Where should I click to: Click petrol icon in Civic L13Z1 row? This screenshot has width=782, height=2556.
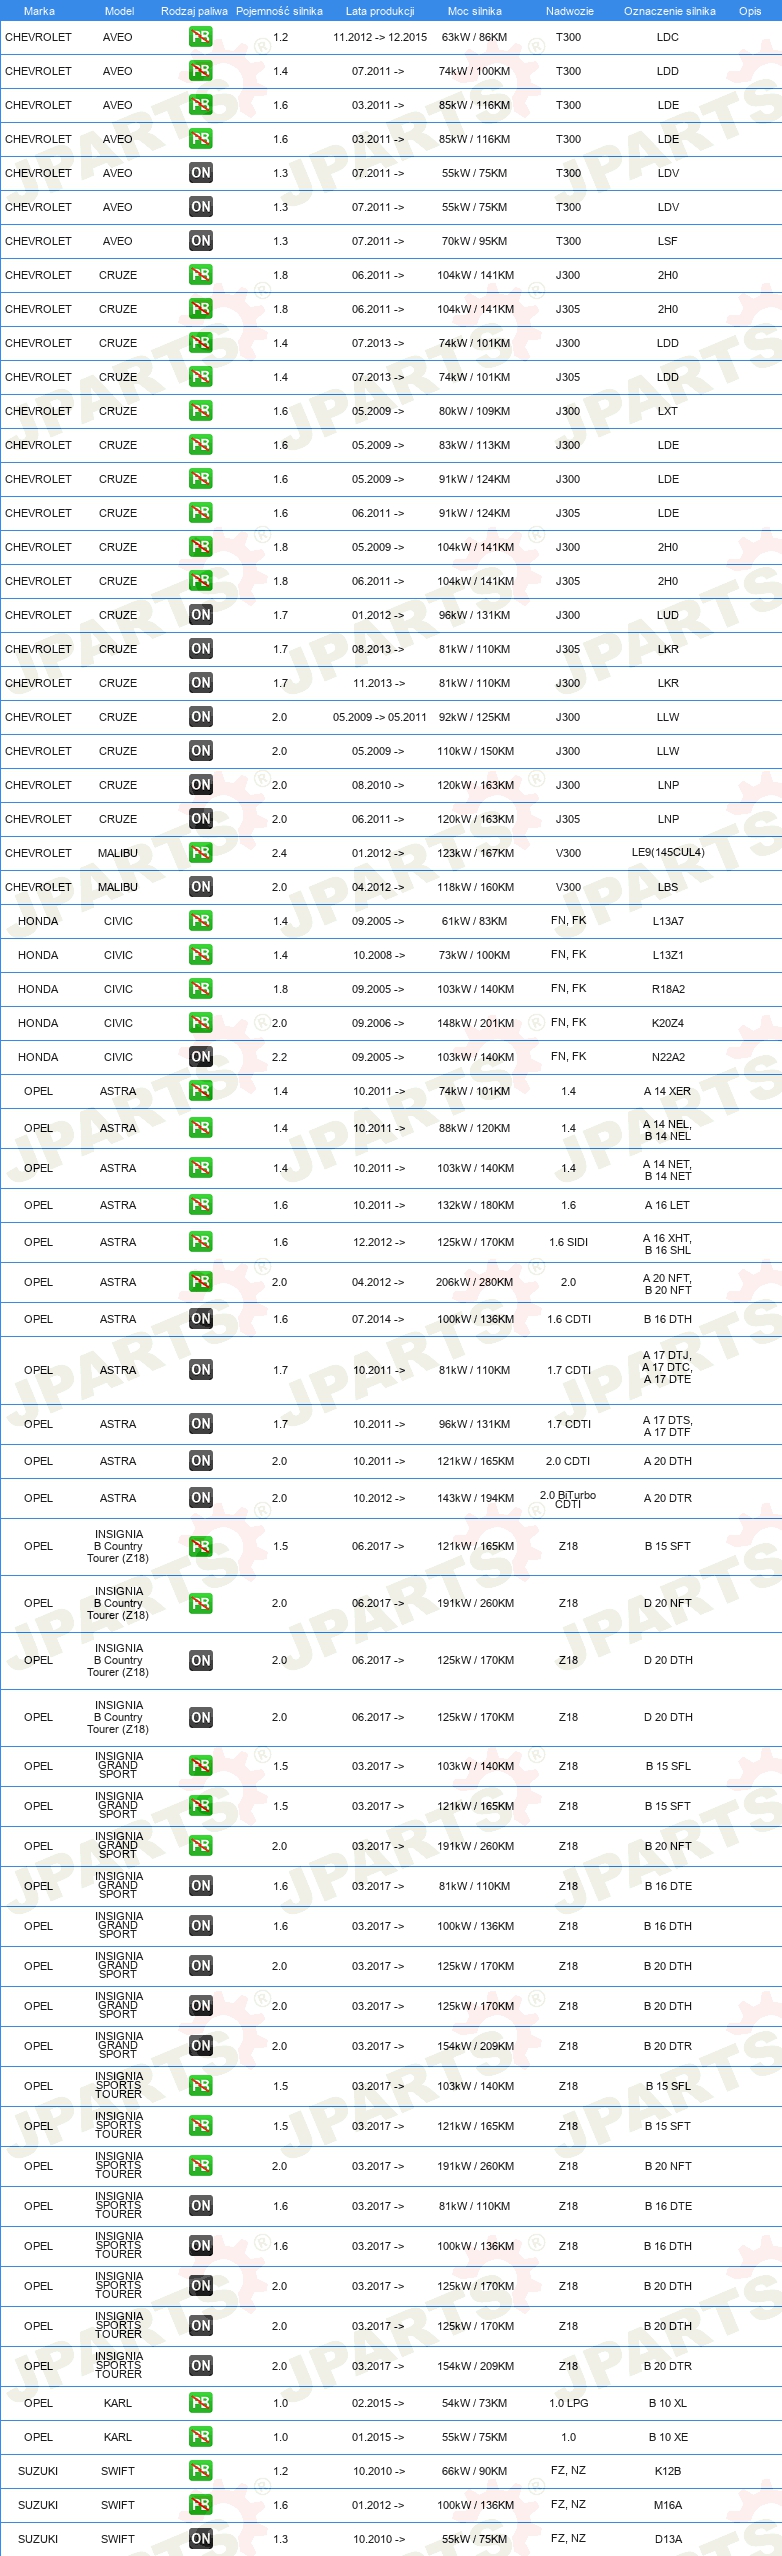(200, 955)
